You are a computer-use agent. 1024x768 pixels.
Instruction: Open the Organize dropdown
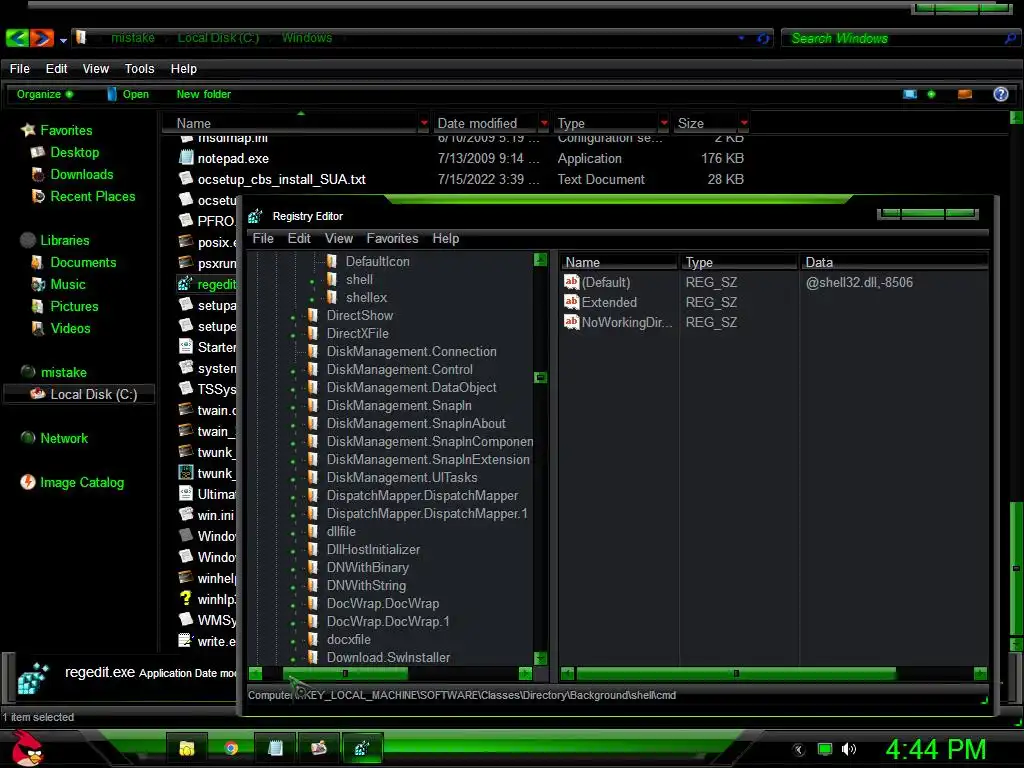pos(44,94)
